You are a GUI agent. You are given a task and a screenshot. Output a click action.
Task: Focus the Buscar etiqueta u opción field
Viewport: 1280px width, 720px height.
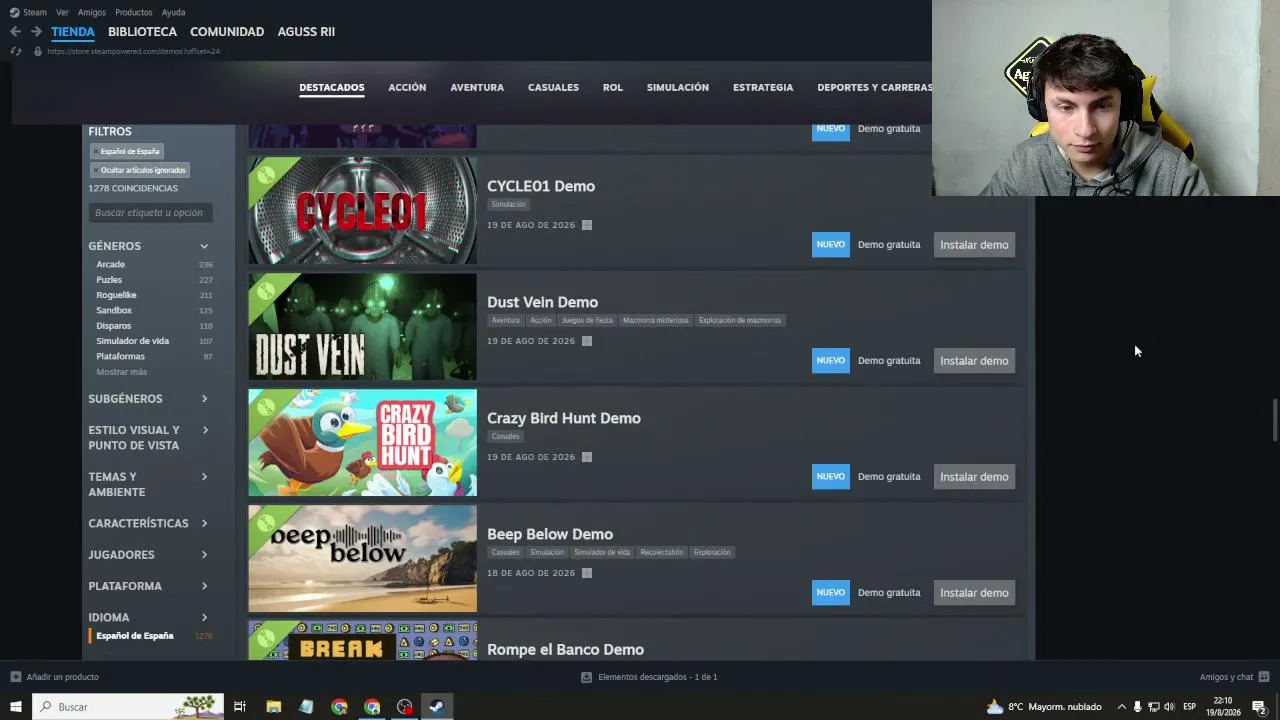click(149, 213)
